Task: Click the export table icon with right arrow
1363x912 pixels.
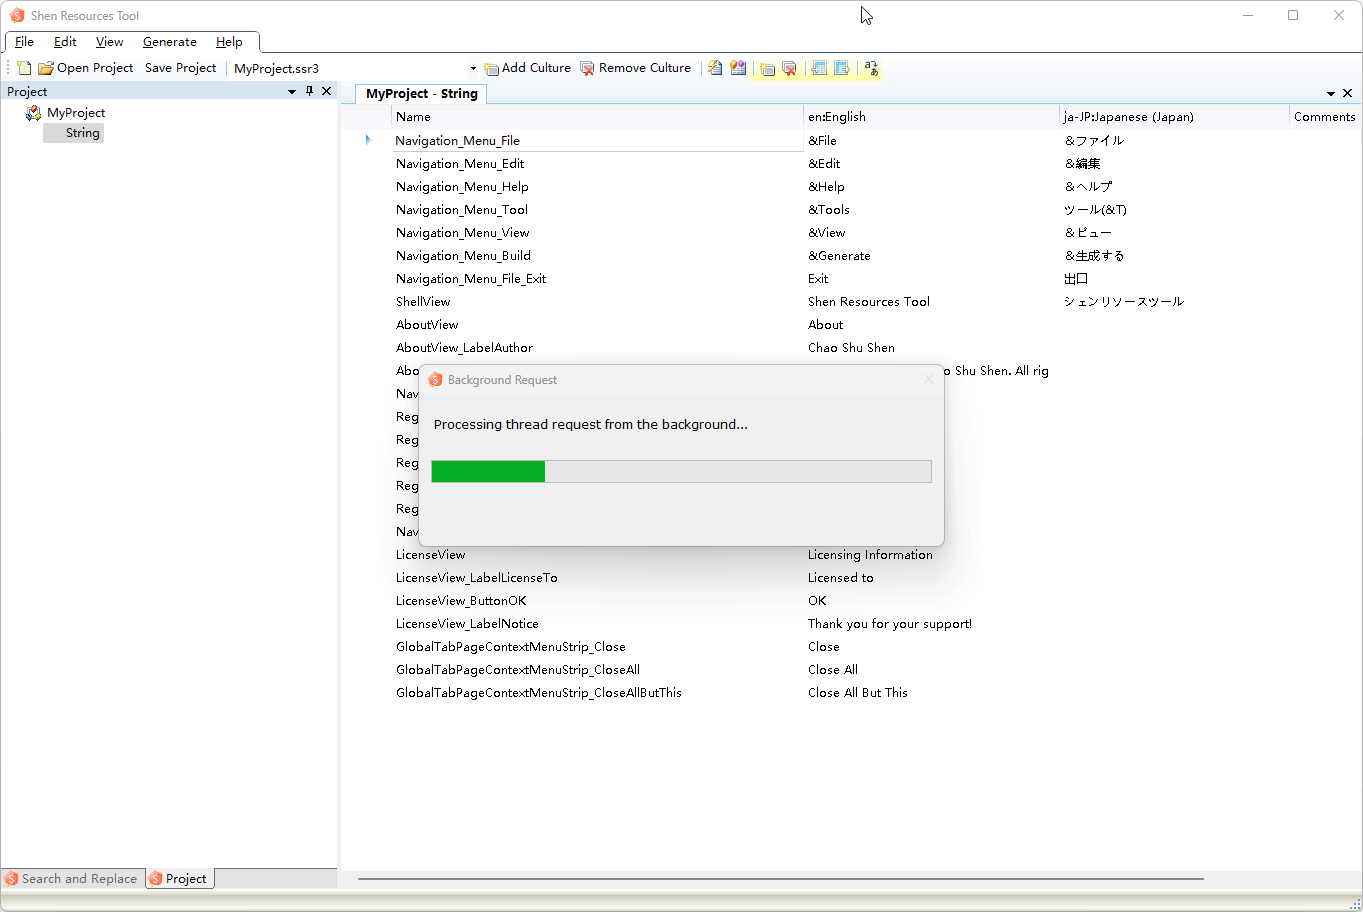Action: (x=842, y=68)
